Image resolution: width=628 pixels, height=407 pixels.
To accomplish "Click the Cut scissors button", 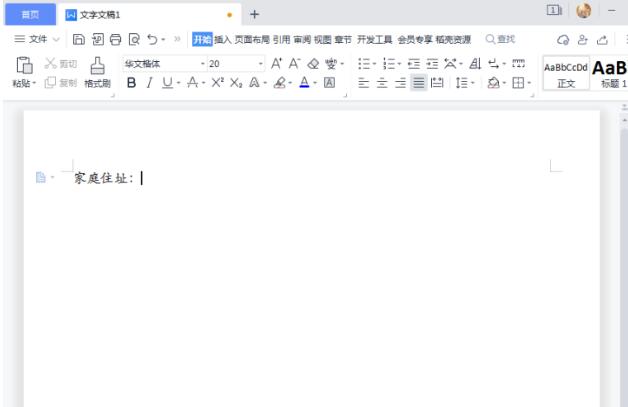I will pos(60,63).
